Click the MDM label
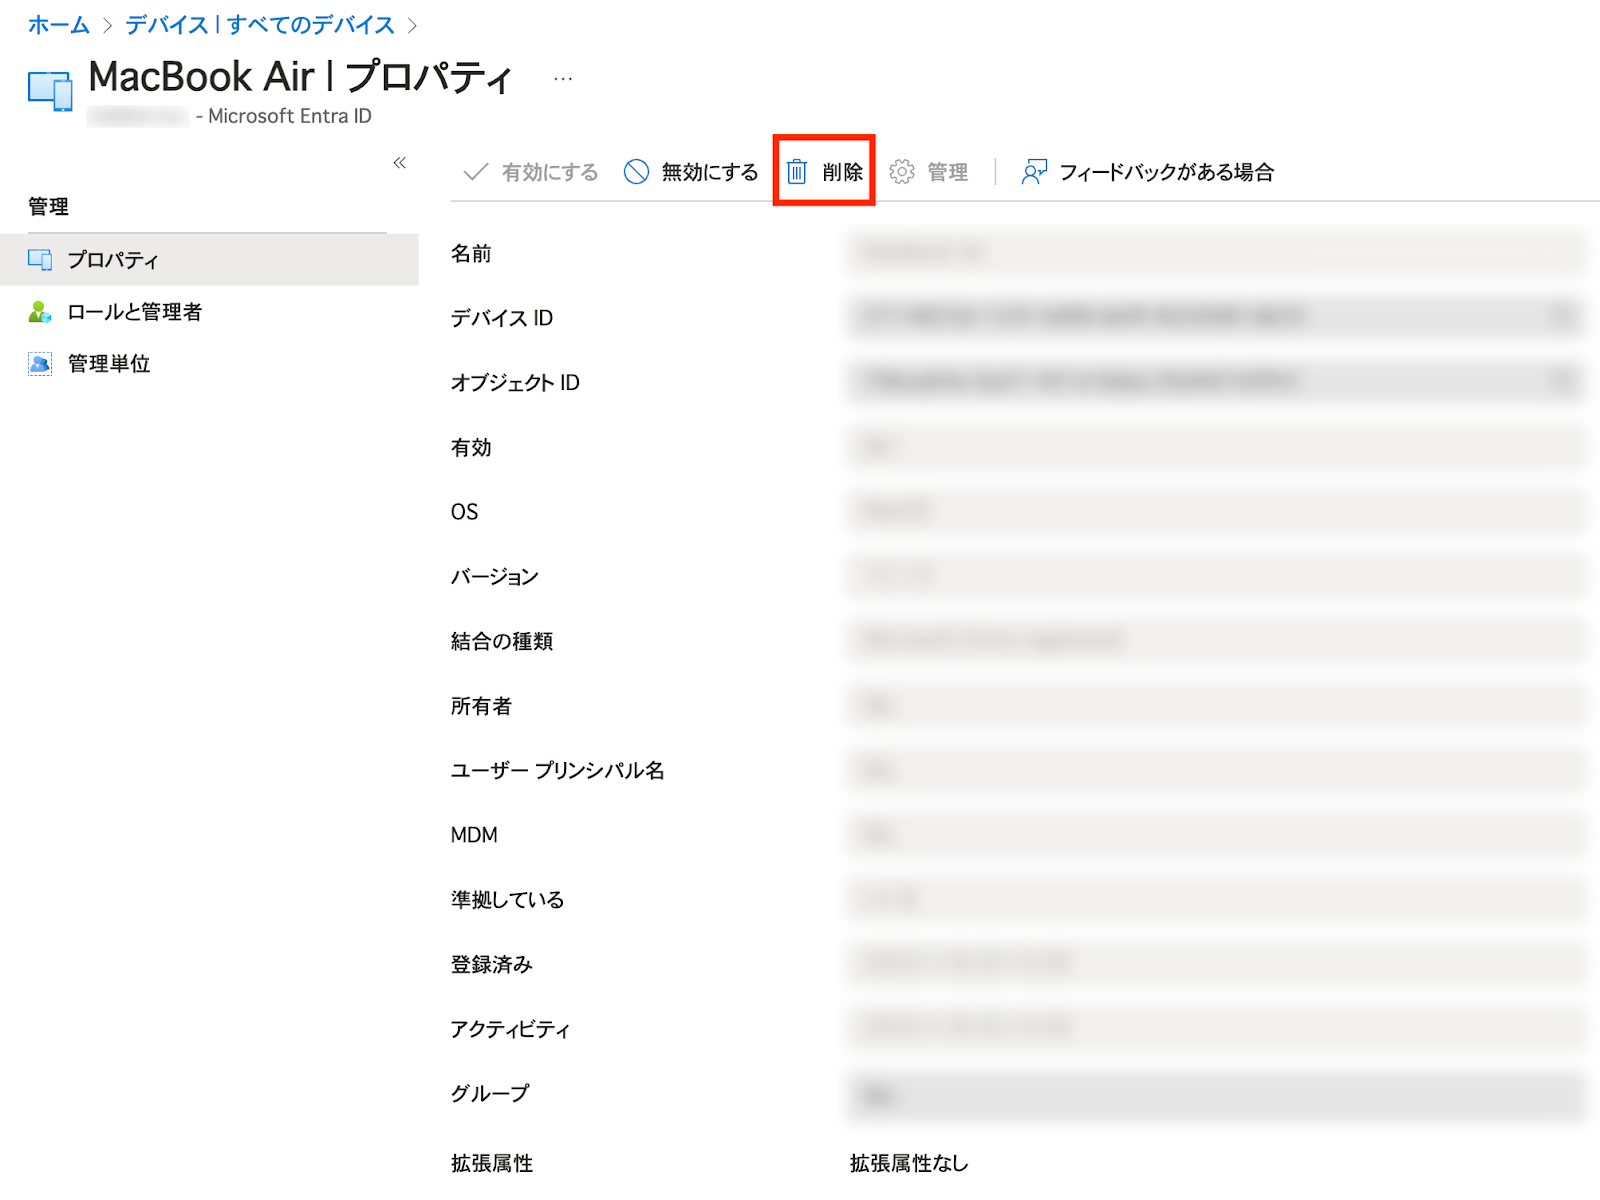Image resolution: width=1600 pixels, height=1200 pixels. point(474,835)
